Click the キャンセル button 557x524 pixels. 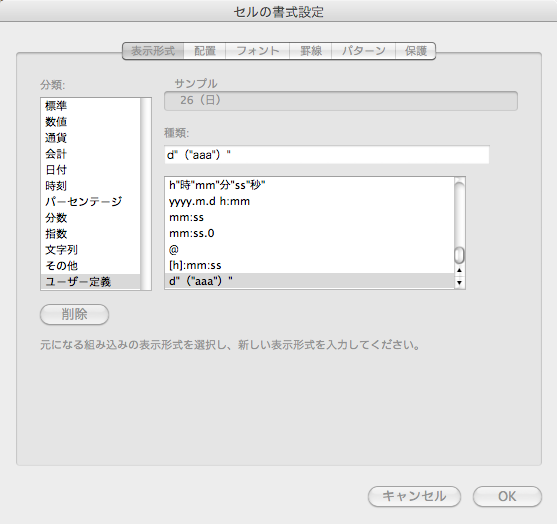pos(414,496)
